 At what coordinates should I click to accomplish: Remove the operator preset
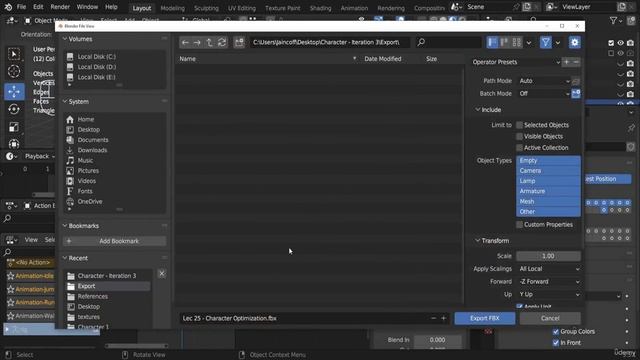tap(576, 62)
